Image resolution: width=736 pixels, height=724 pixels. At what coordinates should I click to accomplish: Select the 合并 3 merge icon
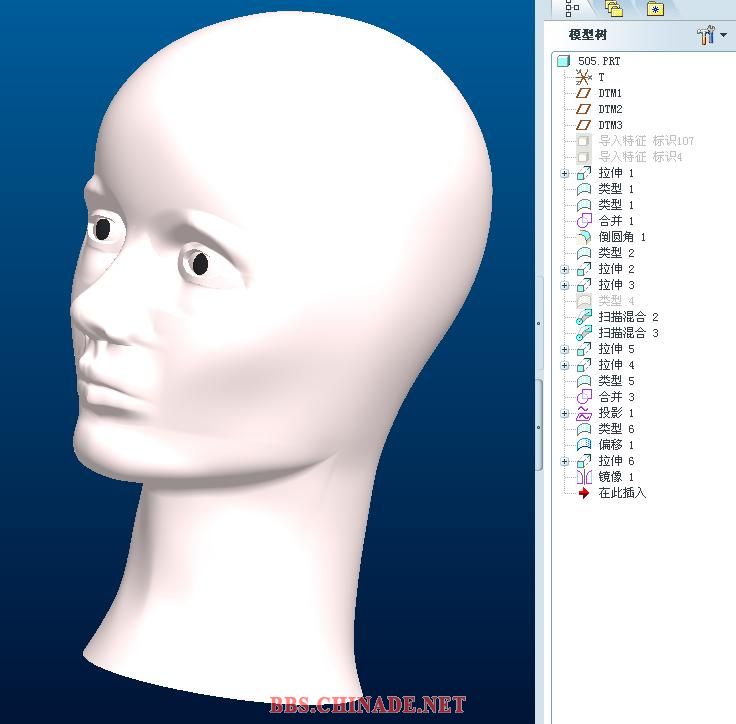tap(583, 397)
